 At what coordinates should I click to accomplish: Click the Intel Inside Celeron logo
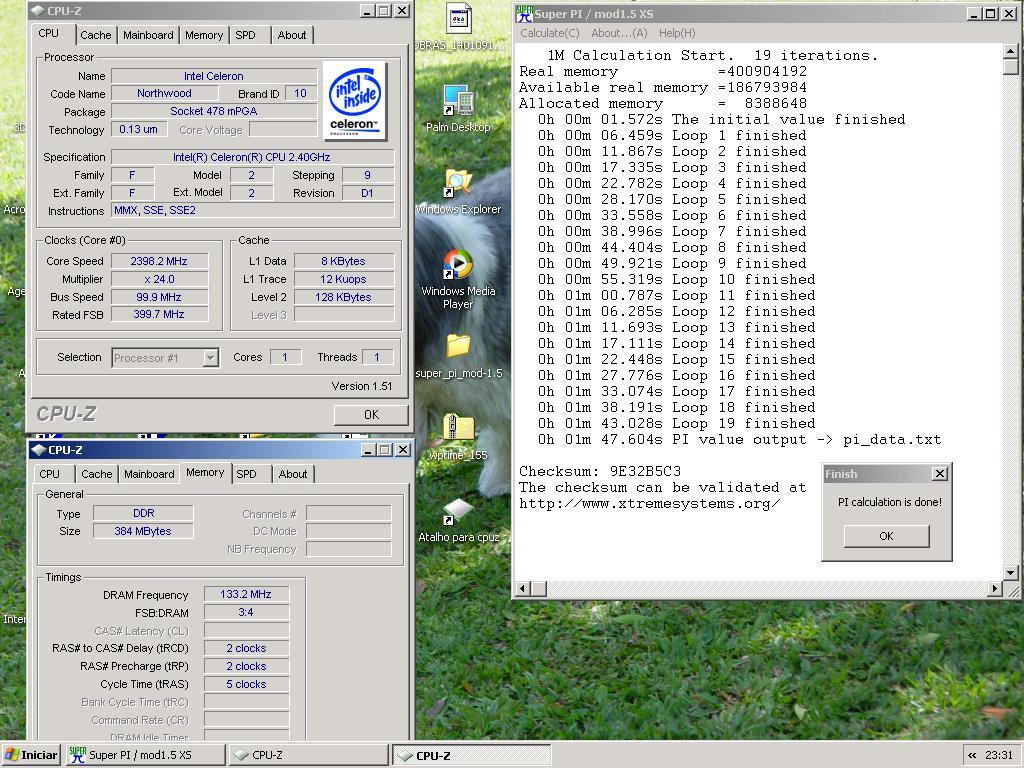coord(355,101)
